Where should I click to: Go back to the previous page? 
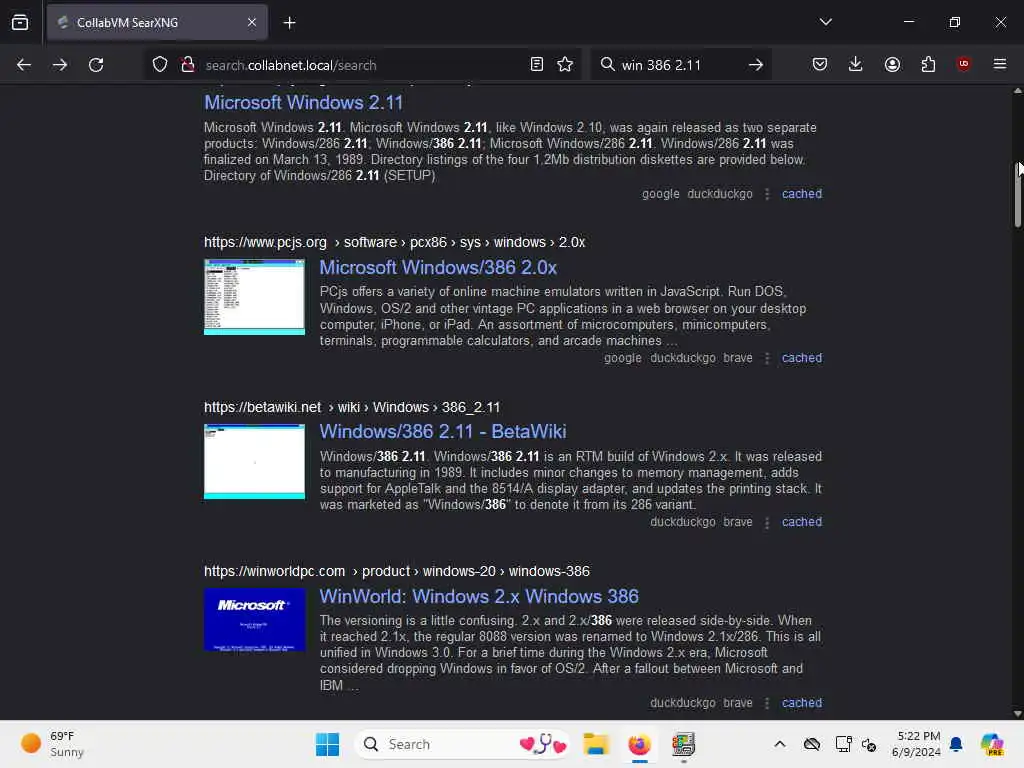pyautogui.click(x=24, y=65)
